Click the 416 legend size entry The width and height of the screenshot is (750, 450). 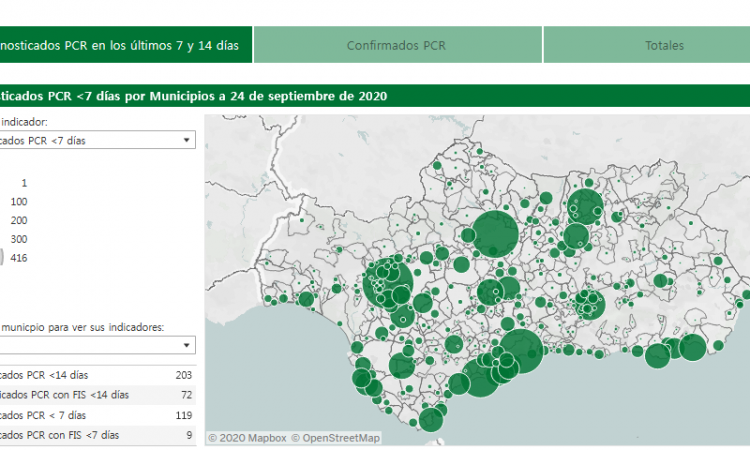(18, 258)
